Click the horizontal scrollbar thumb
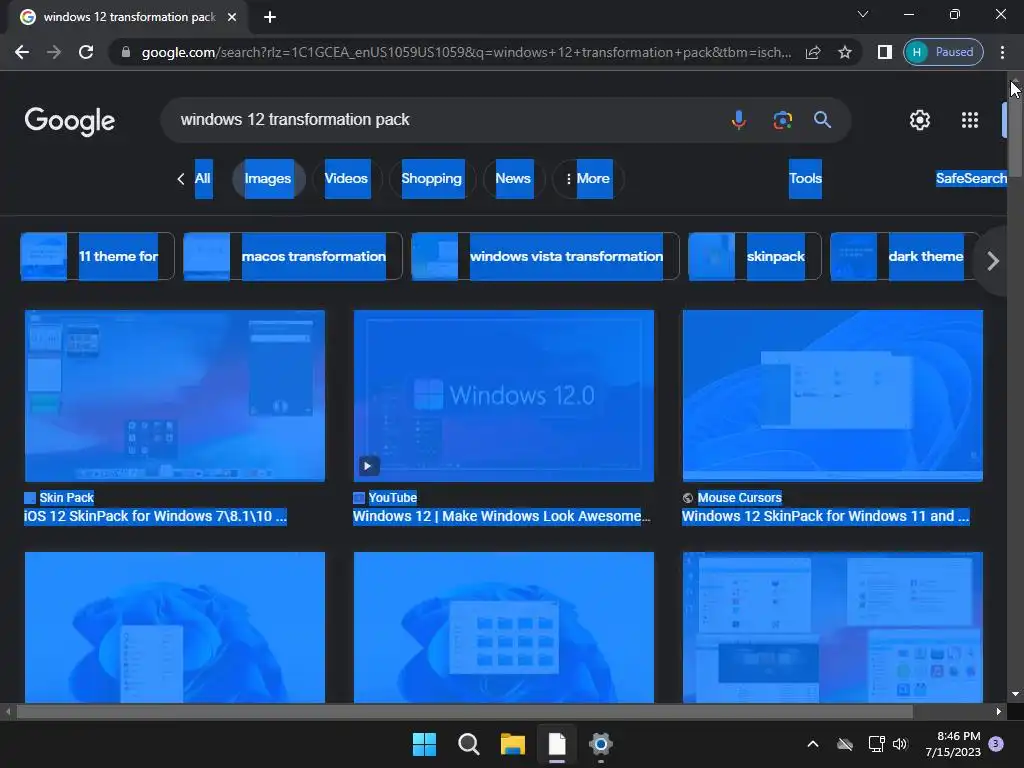 click(464, 711)
